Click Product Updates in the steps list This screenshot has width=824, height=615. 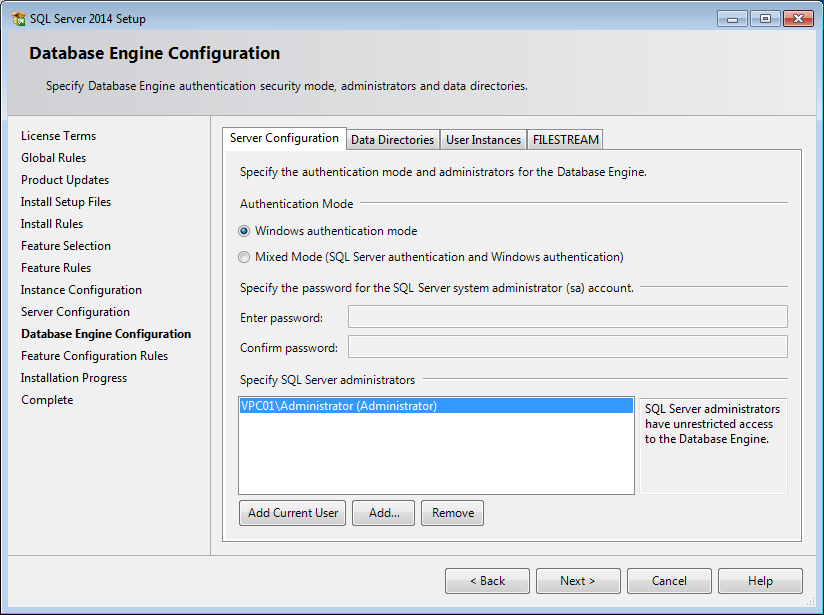point(65,180)
